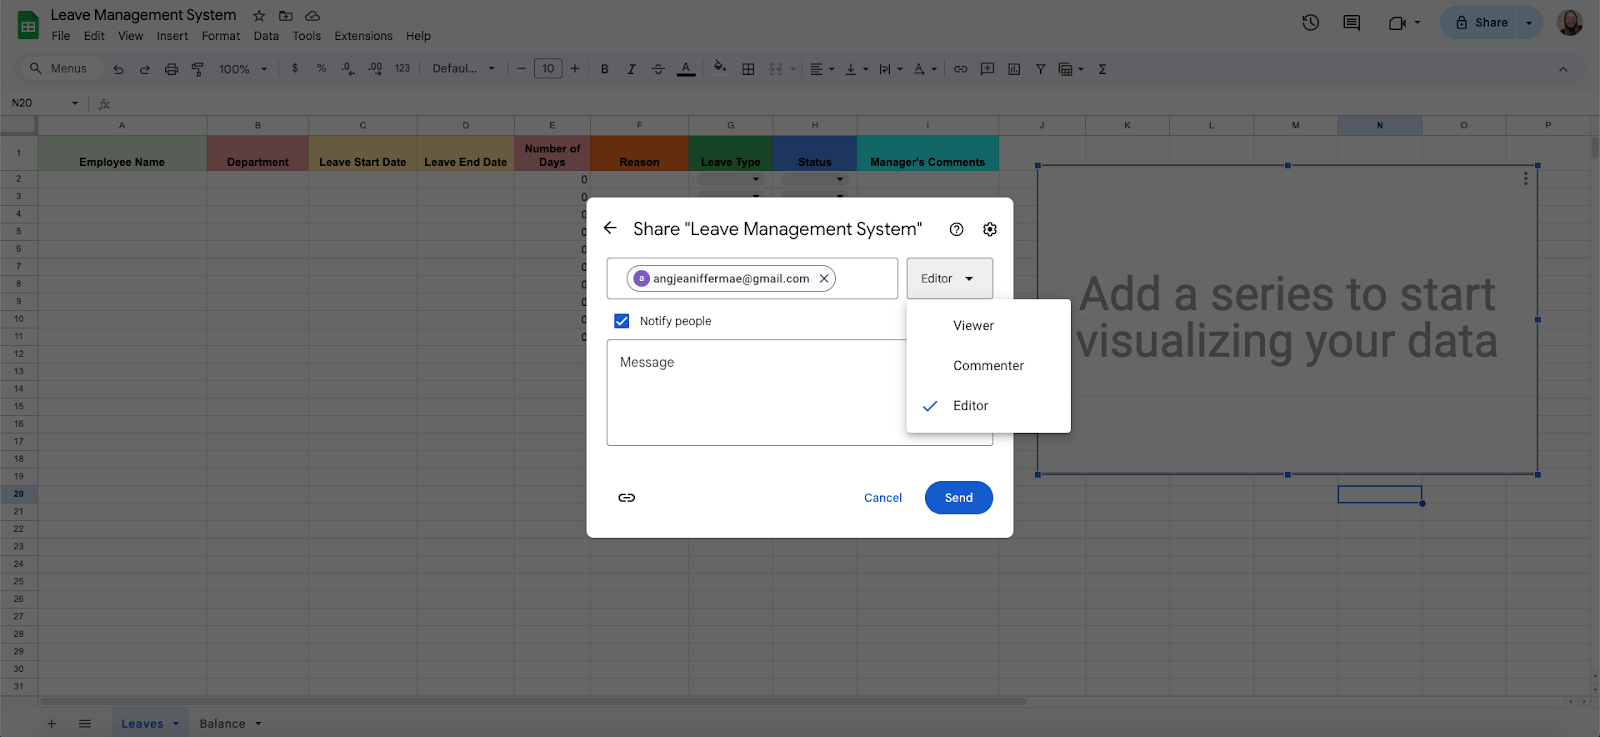Image resolution: width=1600 pixels, height=737 pixels.
Task: Send the share invitation
Action: pyautogui.click(x=959, y=498)
